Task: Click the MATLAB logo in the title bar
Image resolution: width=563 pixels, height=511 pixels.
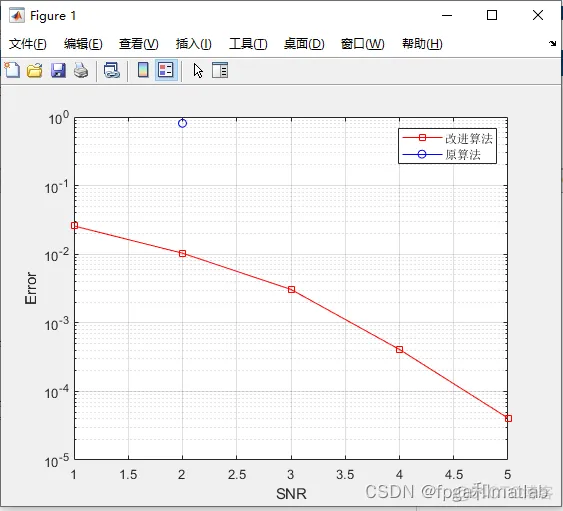Action: (17, 15)
